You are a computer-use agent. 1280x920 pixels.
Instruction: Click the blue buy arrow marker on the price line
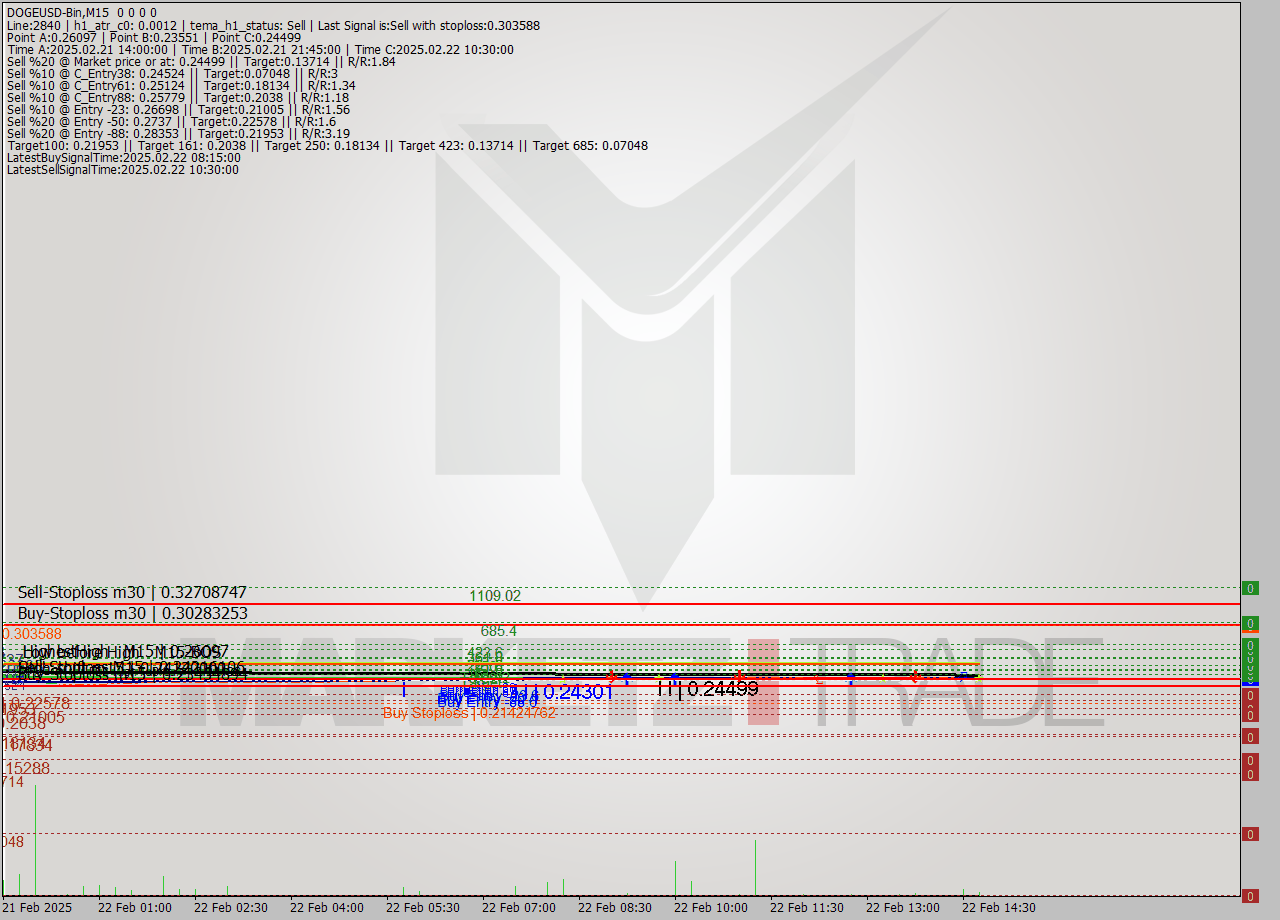(626, 678)
